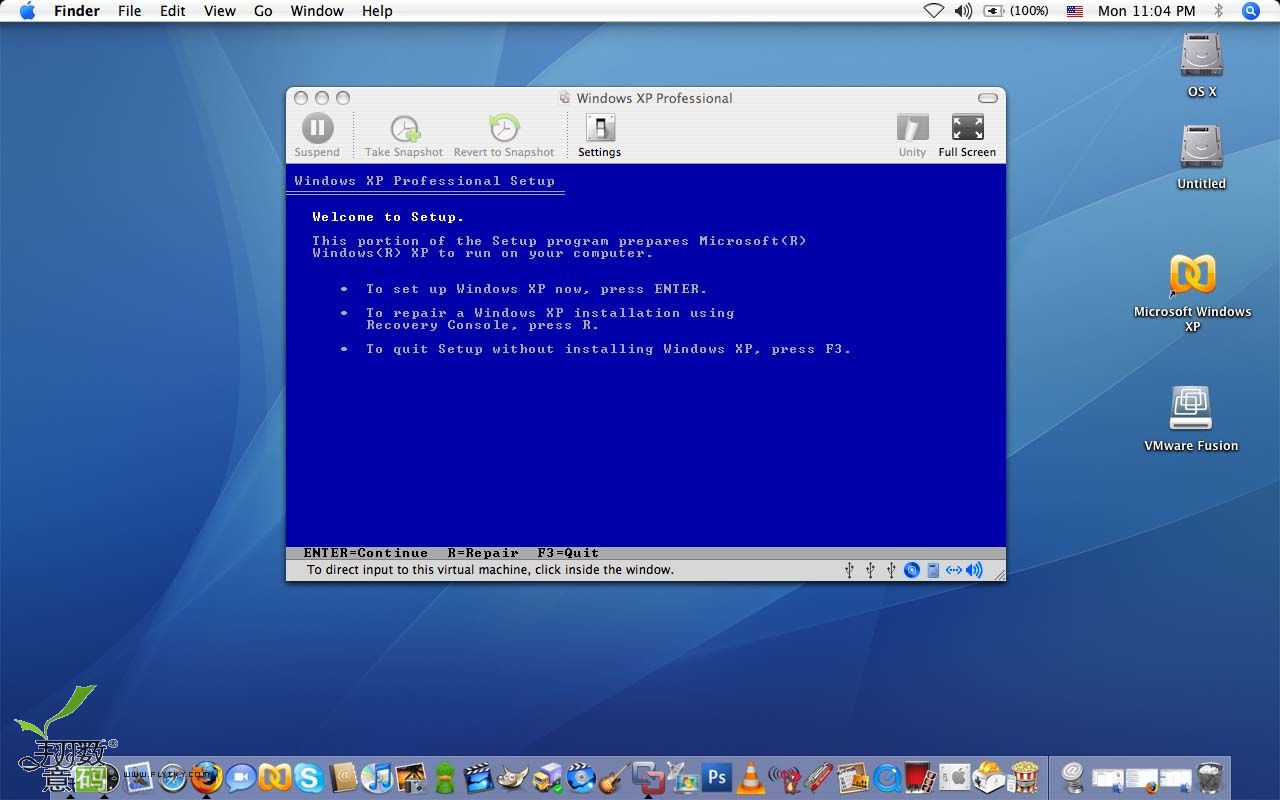
Task: Click the toolbar hide pill button
Action: coord(987,98)
